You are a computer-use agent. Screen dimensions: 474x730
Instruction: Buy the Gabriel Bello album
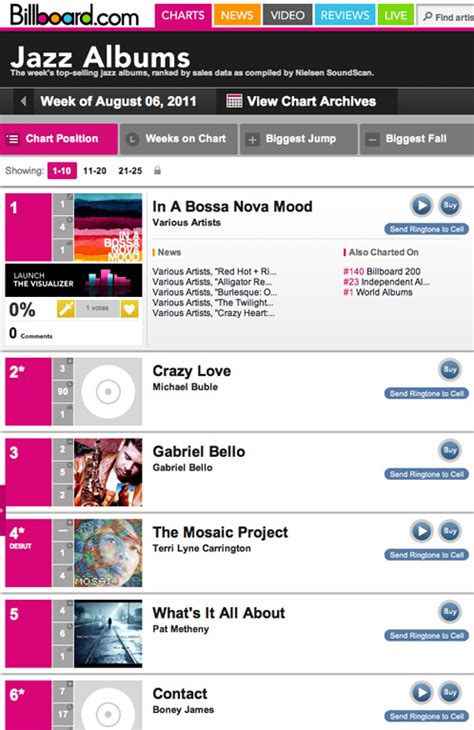pyautogui.click(x=450, y=450)
